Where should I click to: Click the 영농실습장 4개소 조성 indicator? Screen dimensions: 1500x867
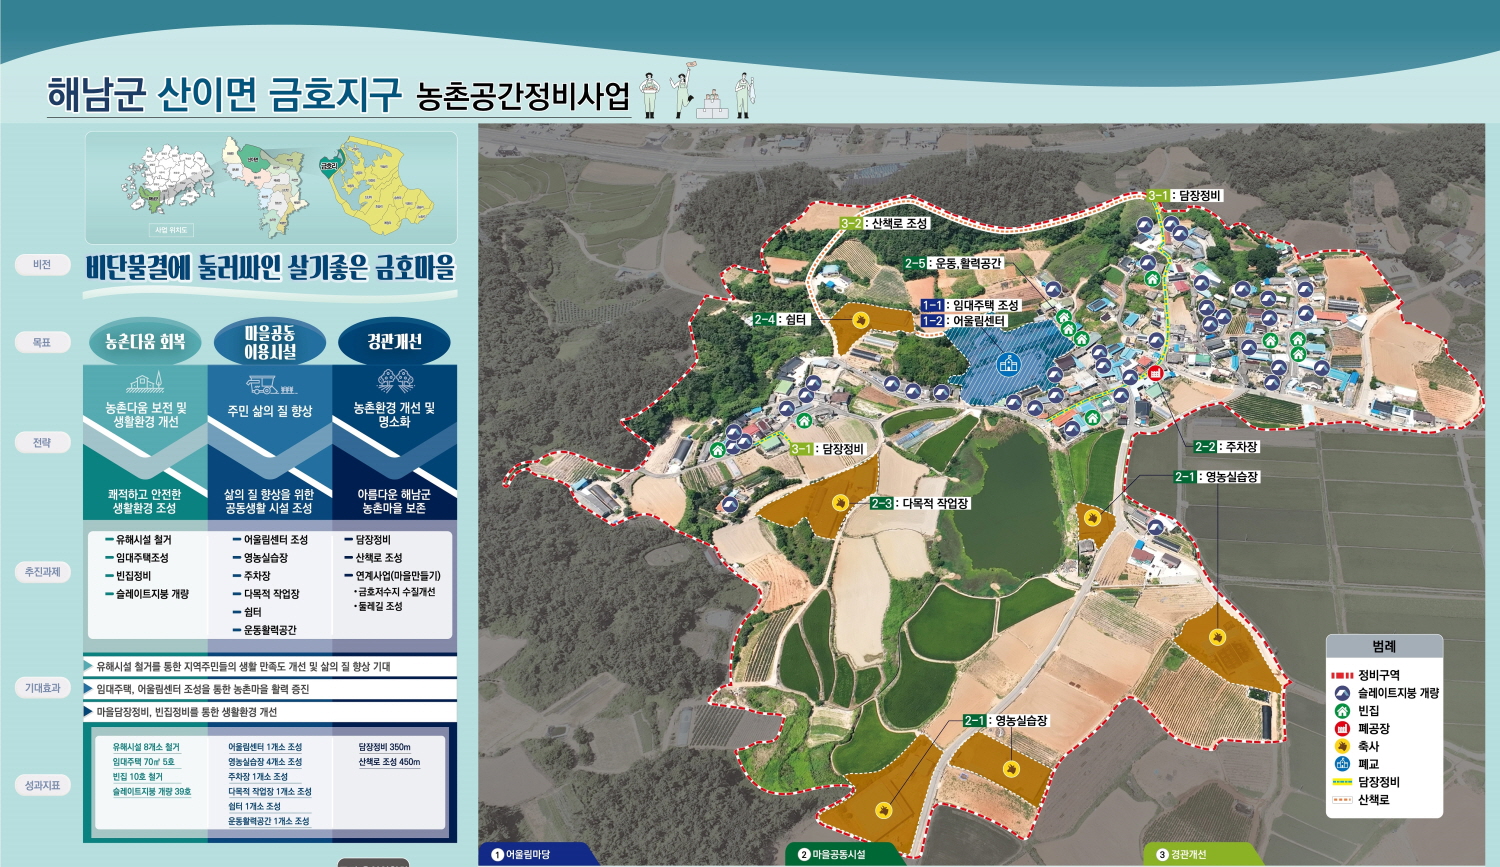coord(265,762)
